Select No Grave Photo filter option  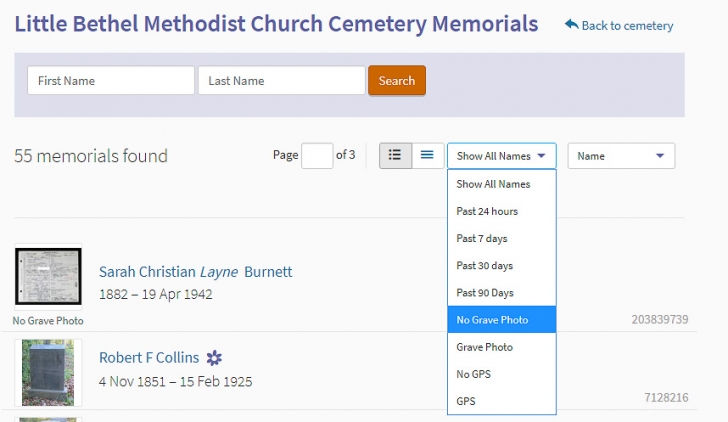[x=501, y=320]
